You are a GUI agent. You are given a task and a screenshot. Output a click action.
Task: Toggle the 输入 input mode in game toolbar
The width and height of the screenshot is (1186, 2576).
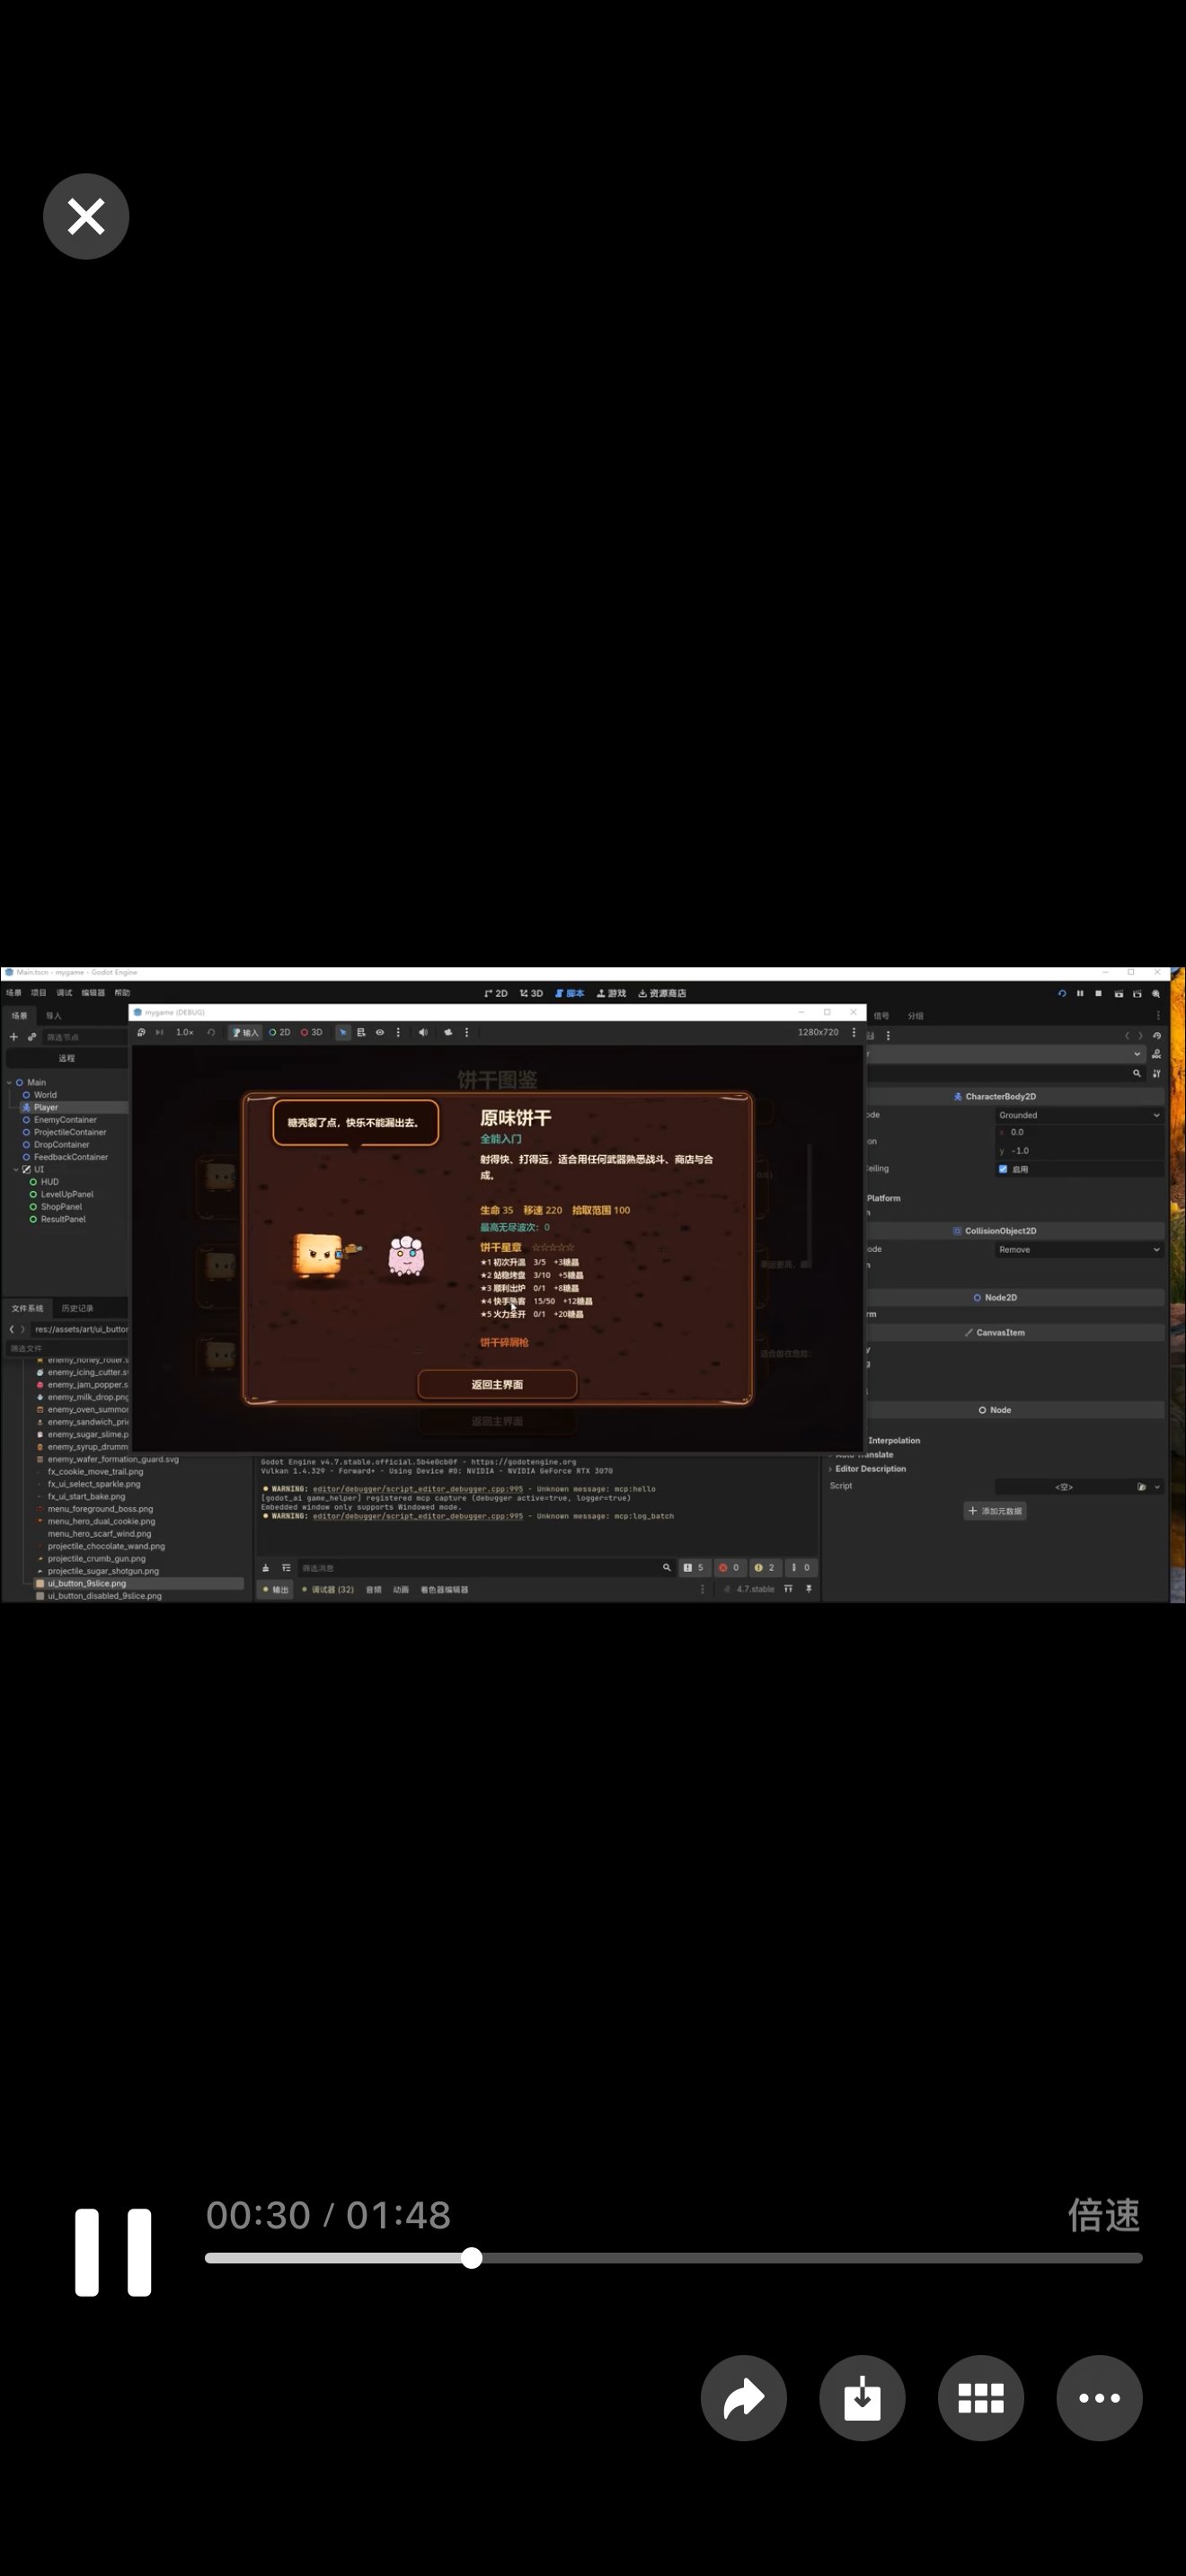pos(245,1032)
